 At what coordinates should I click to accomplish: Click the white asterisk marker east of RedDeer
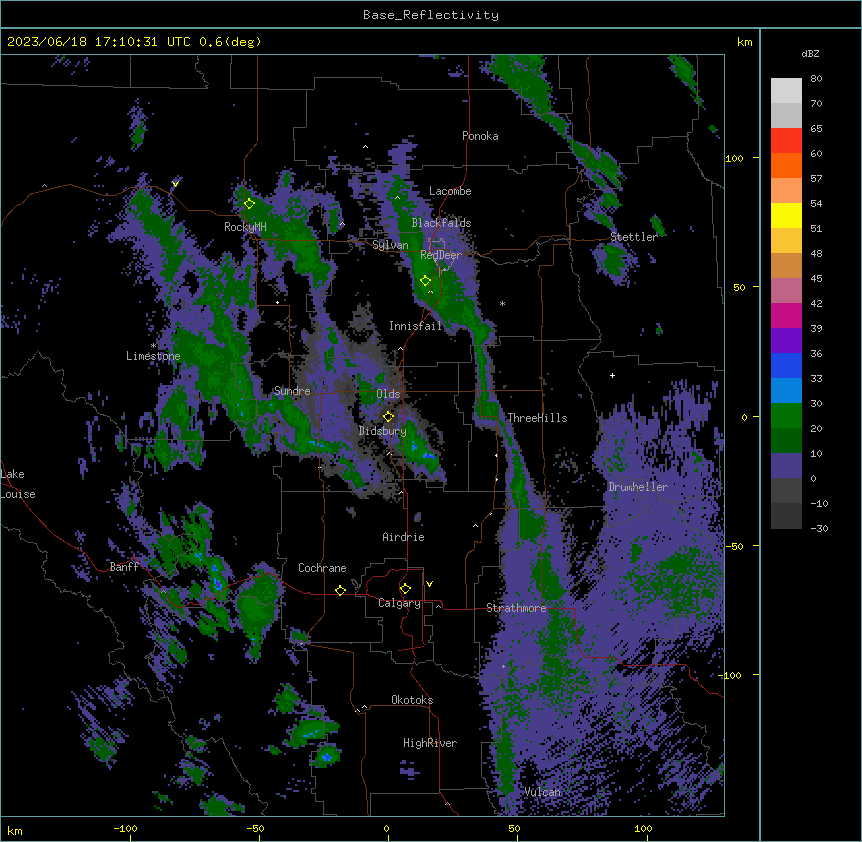coord(502,304)
